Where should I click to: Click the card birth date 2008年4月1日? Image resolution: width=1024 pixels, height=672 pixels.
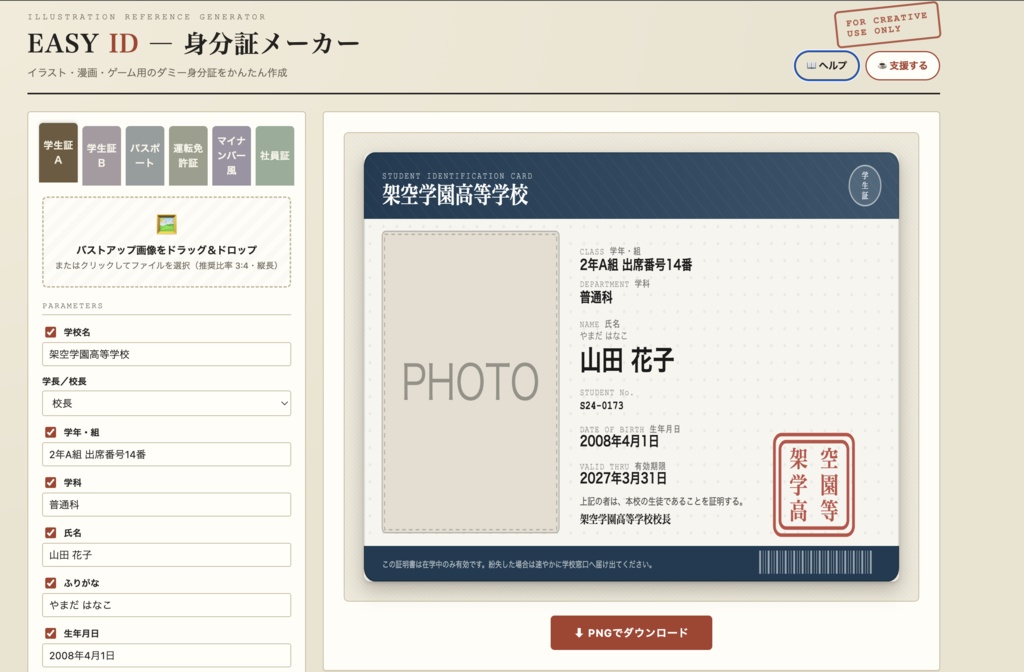click(x=619, y=441)
